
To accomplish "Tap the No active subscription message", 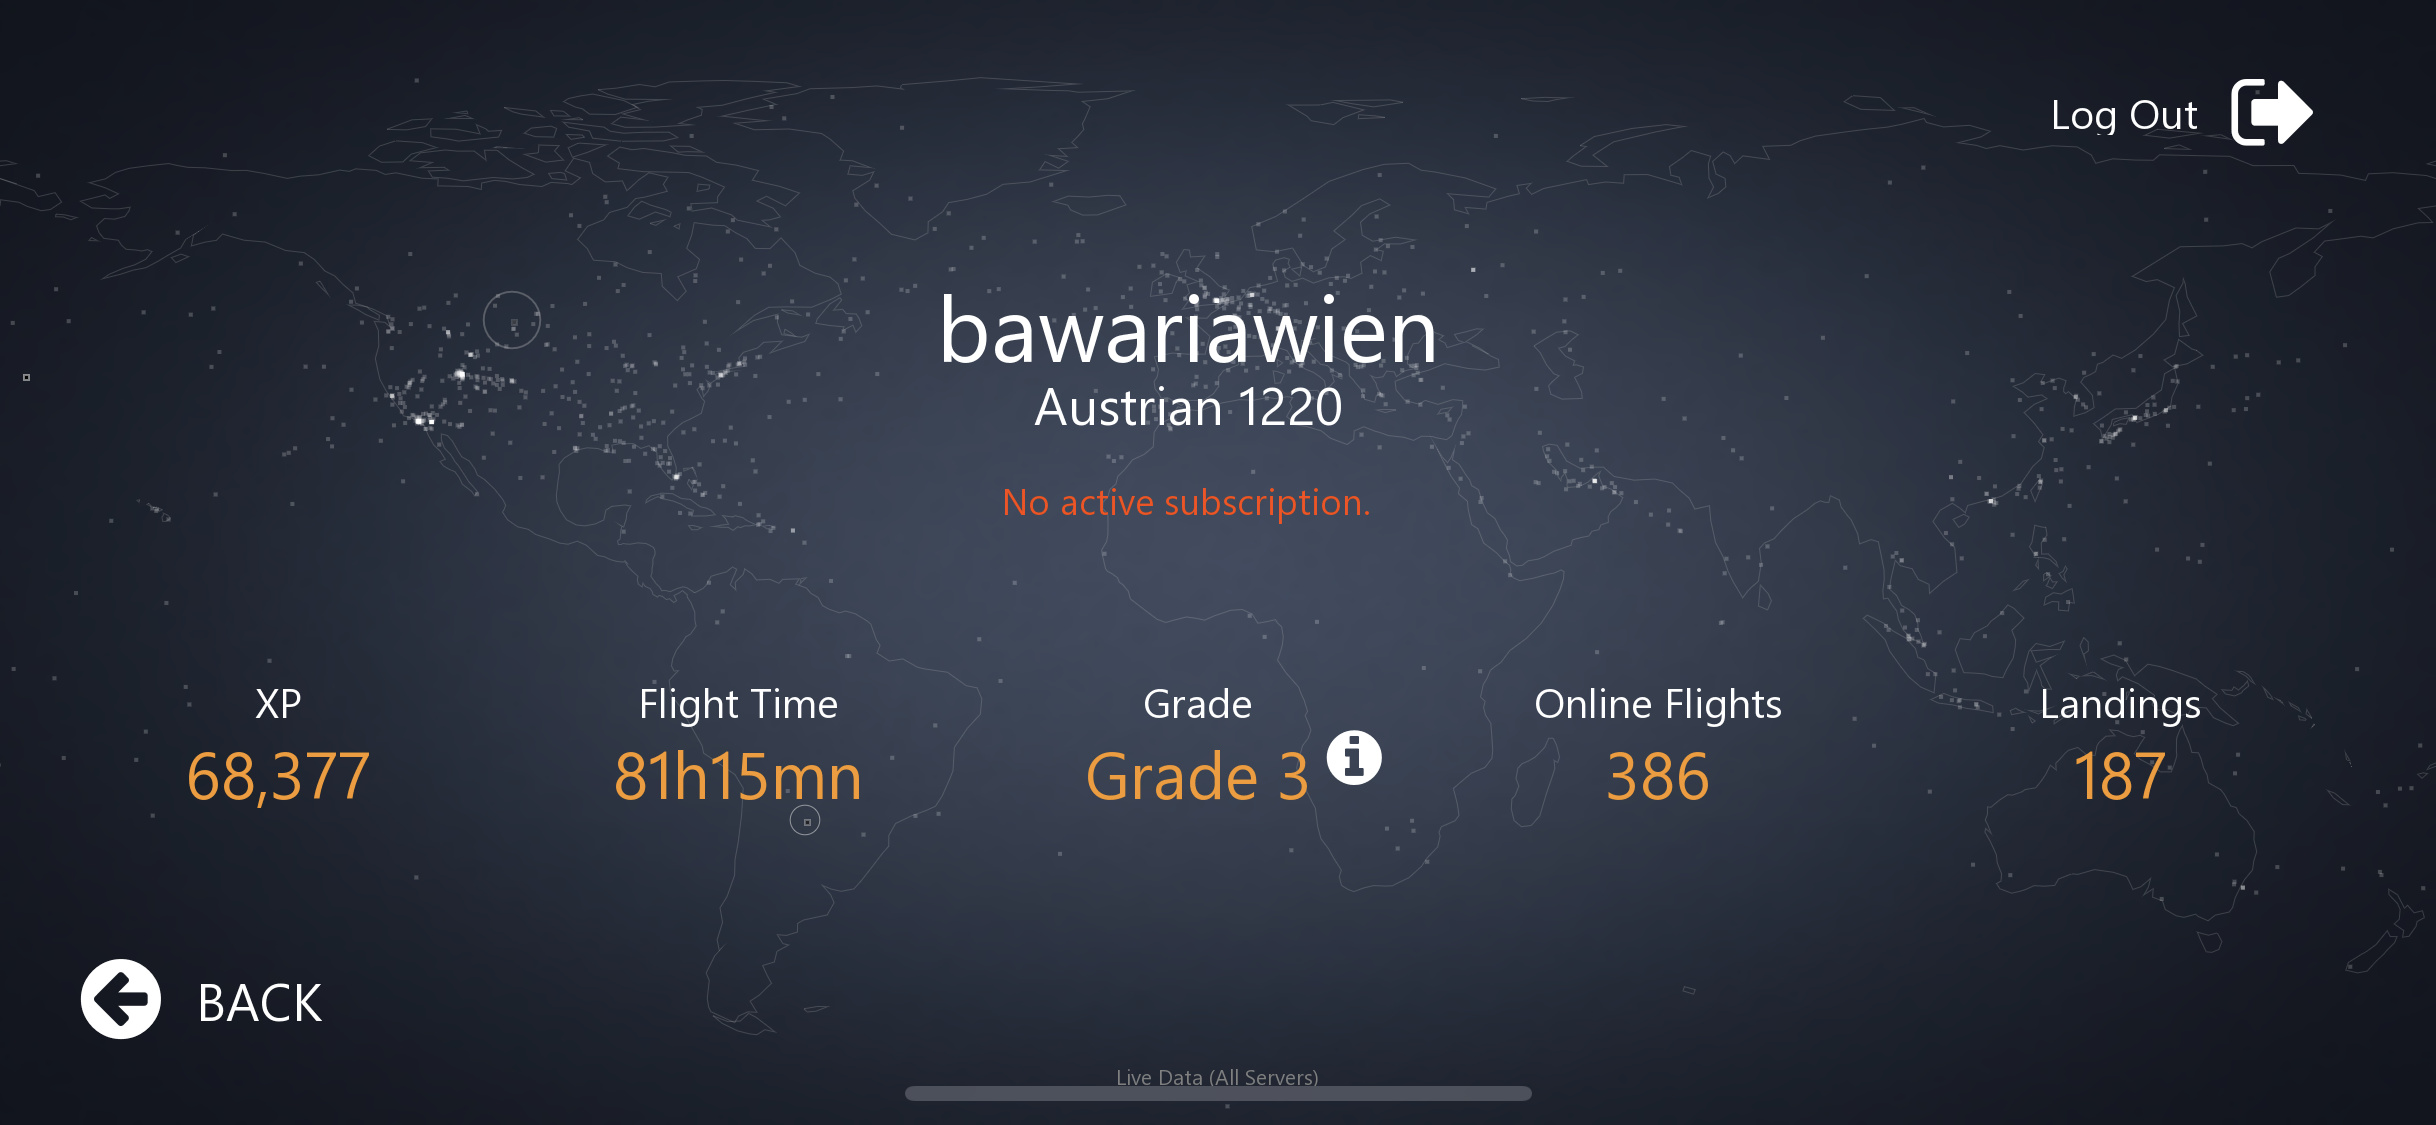I will click(x=1186, y=502).
